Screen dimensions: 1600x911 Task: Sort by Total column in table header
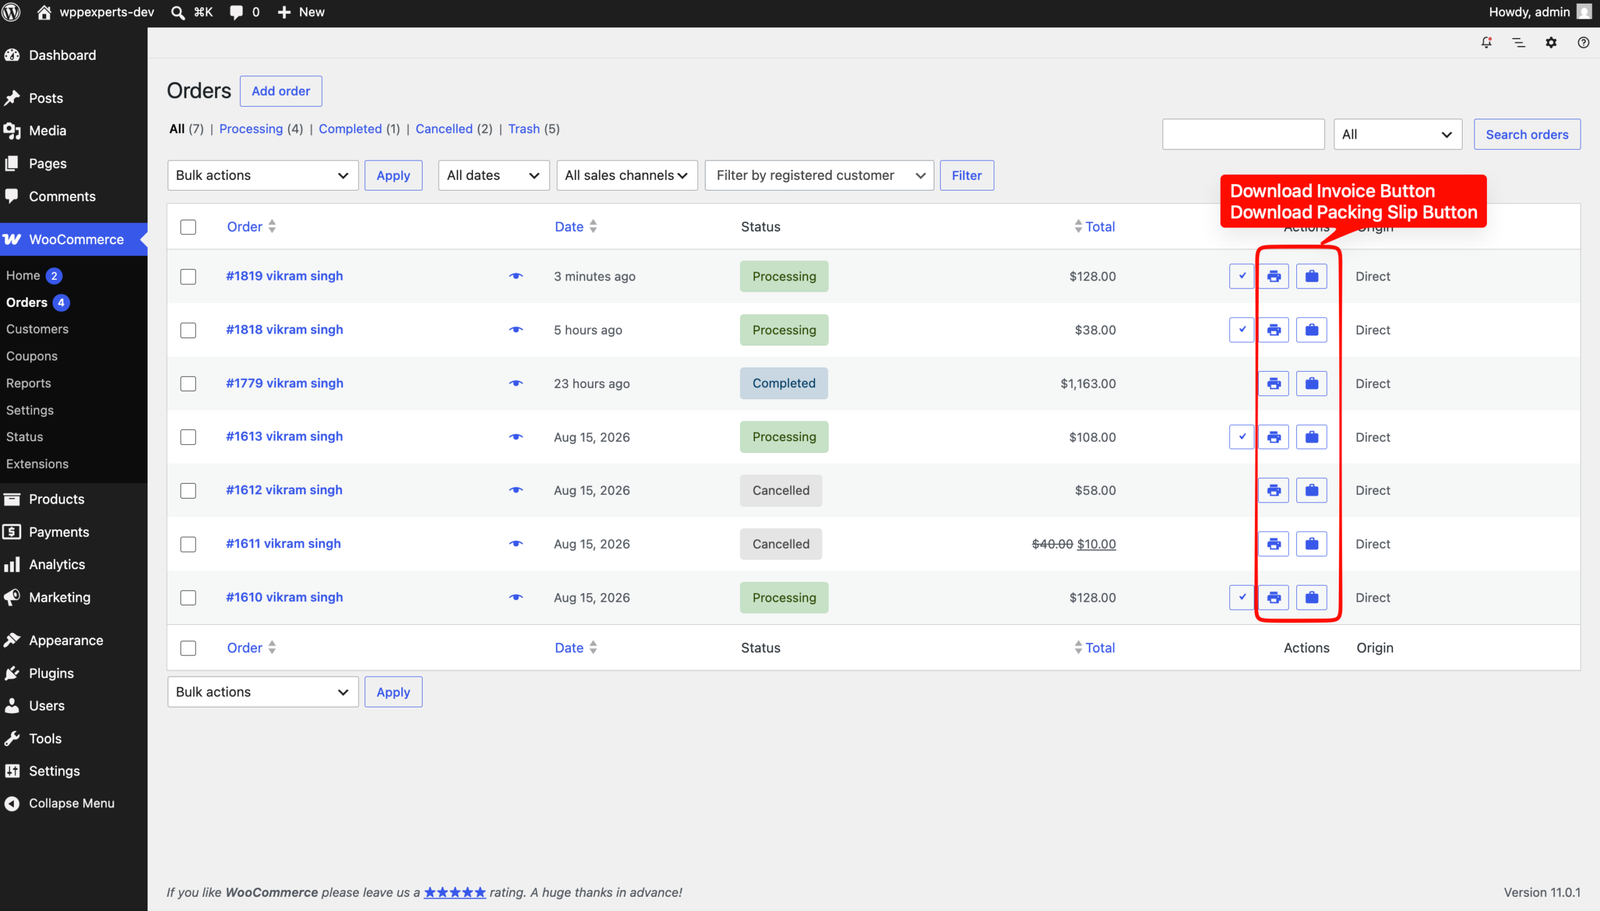[x=1095, y=227]
